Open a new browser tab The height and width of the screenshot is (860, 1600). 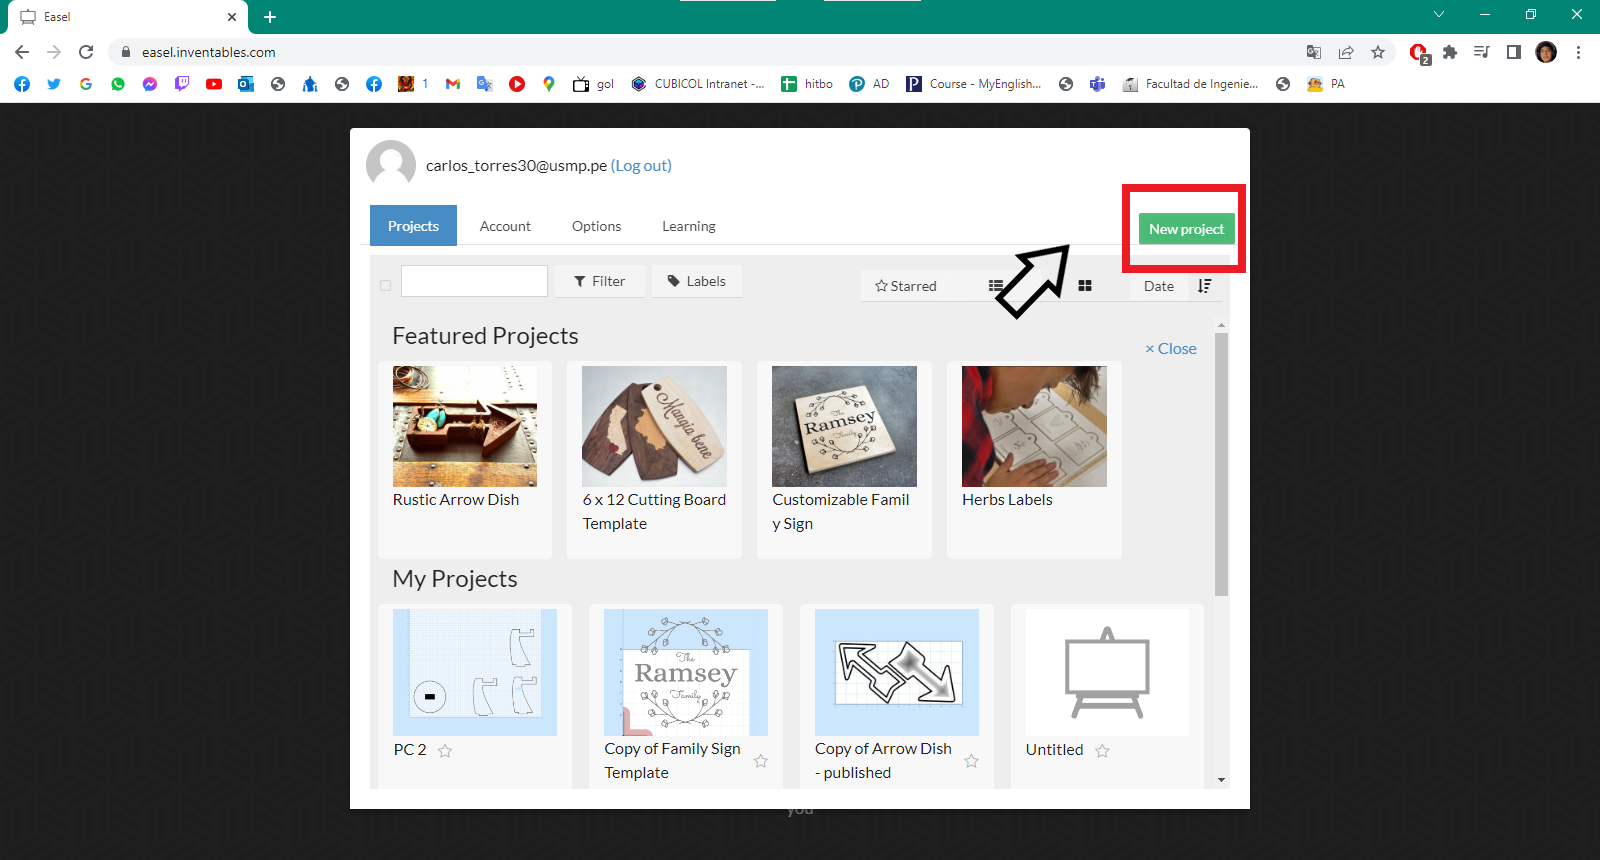[270, 17]
